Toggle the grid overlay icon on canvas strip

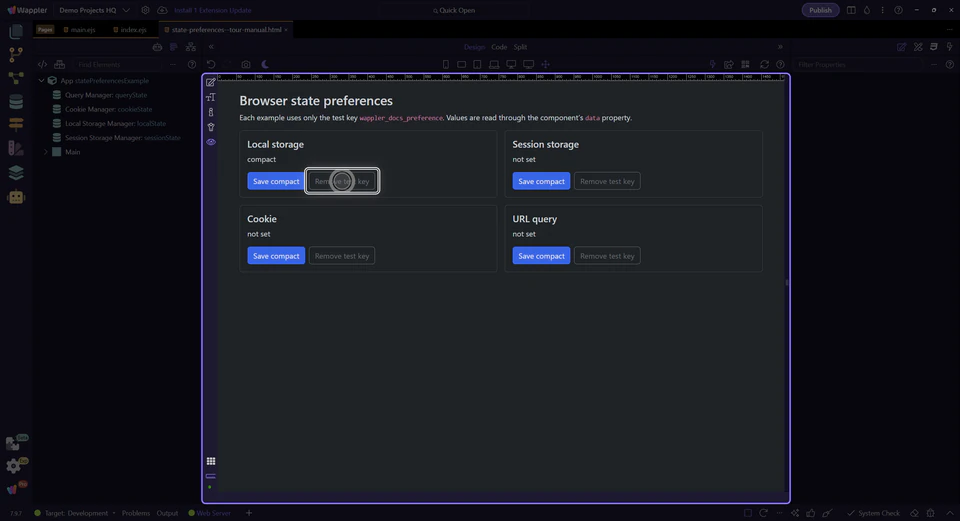[211, 461]
